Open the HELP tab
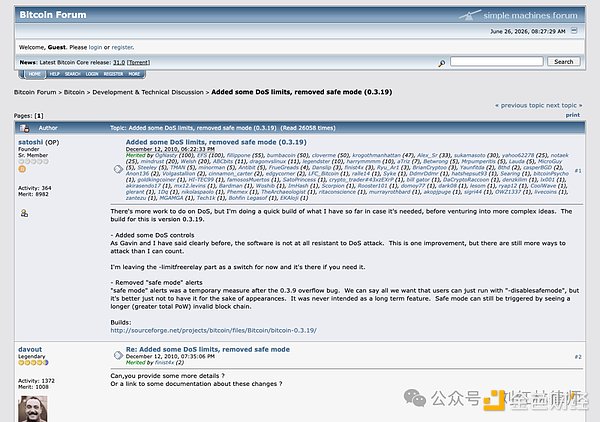Image resolution: width=600 pixels, height=422 pixels. click(x=54, y=74)
